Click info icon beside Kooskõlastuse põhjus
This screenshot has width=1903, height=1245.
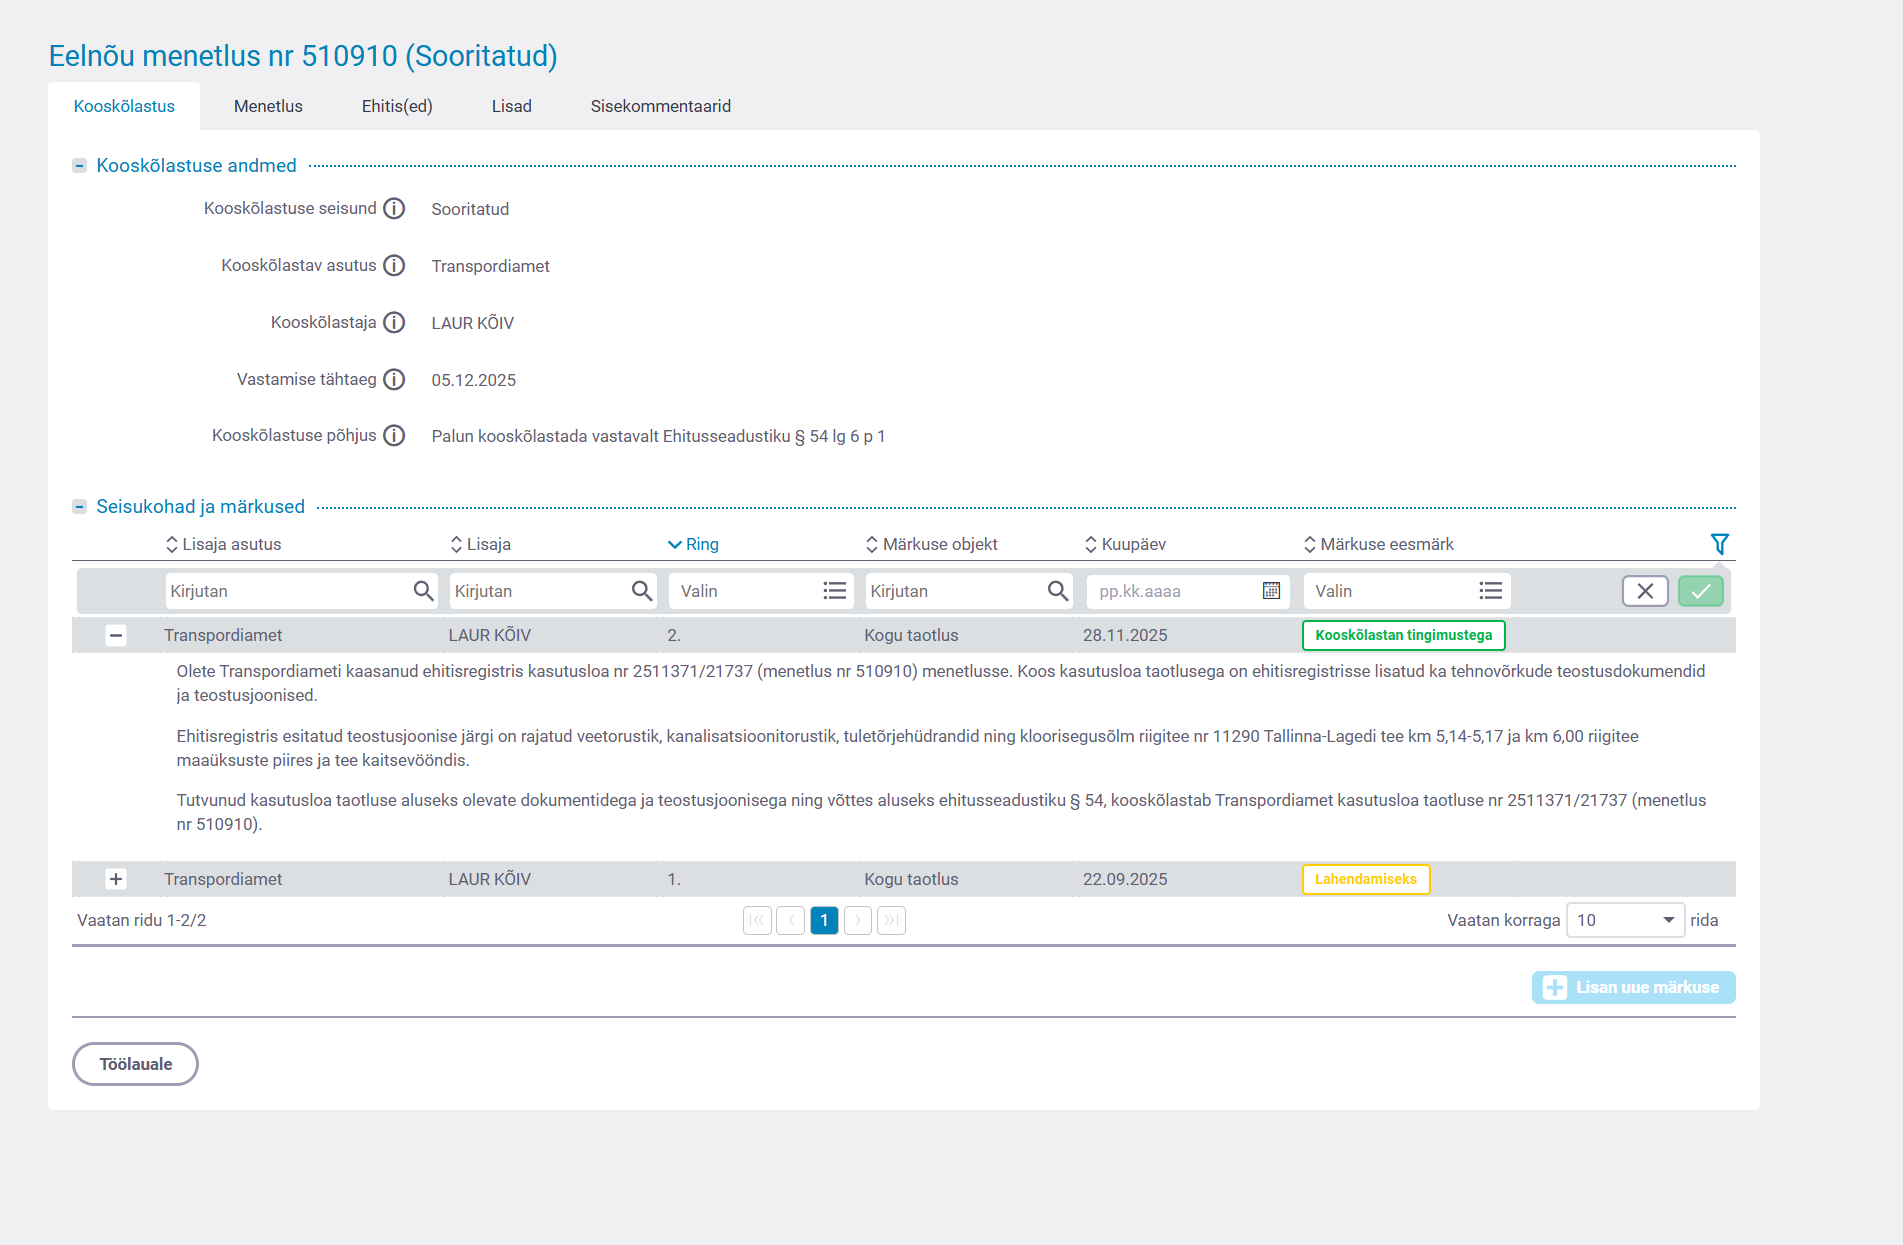coord(394,436)
